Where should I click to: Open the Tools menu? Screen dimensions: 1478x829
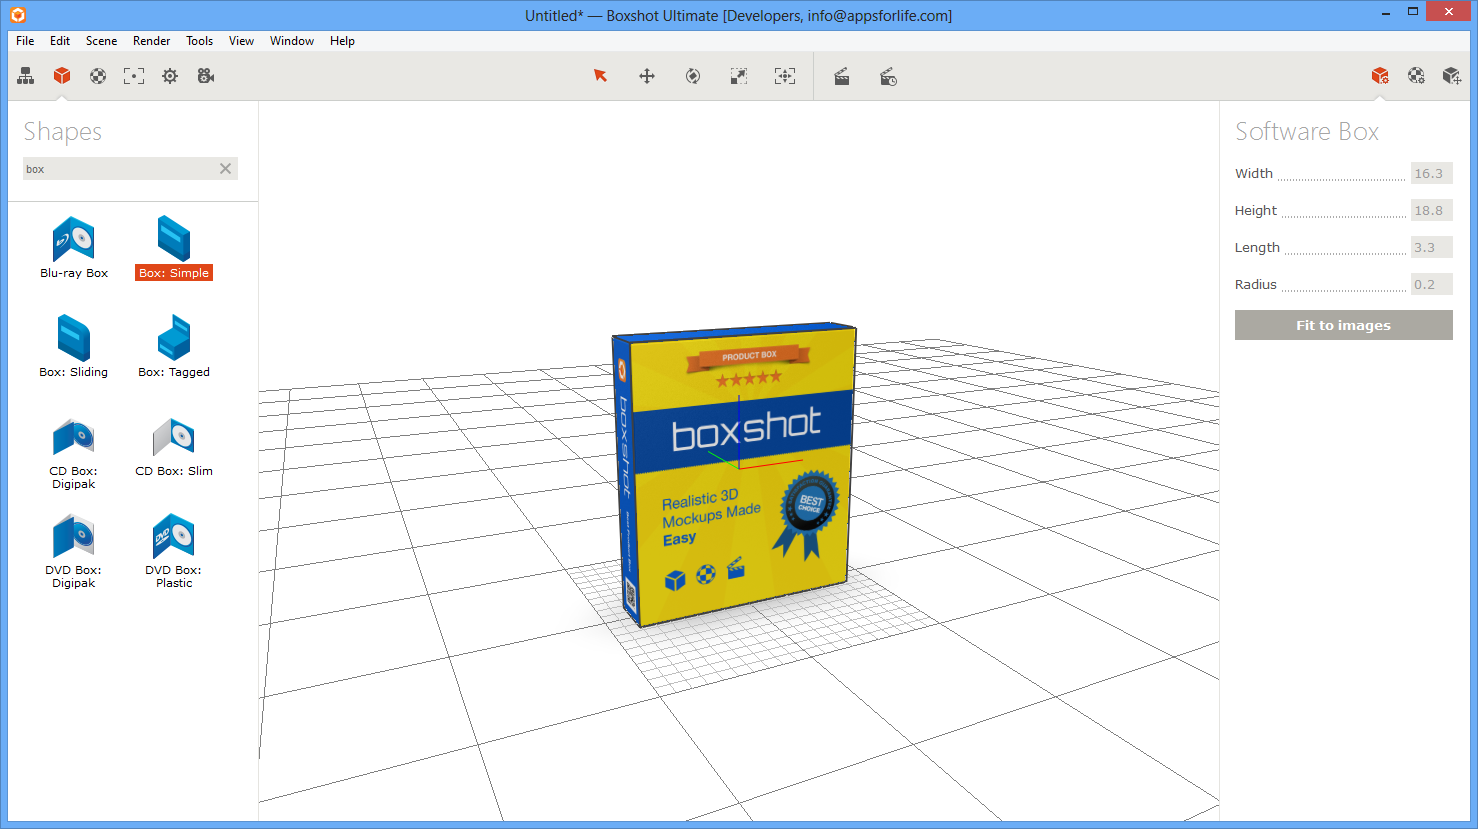[x=200, y=41]
